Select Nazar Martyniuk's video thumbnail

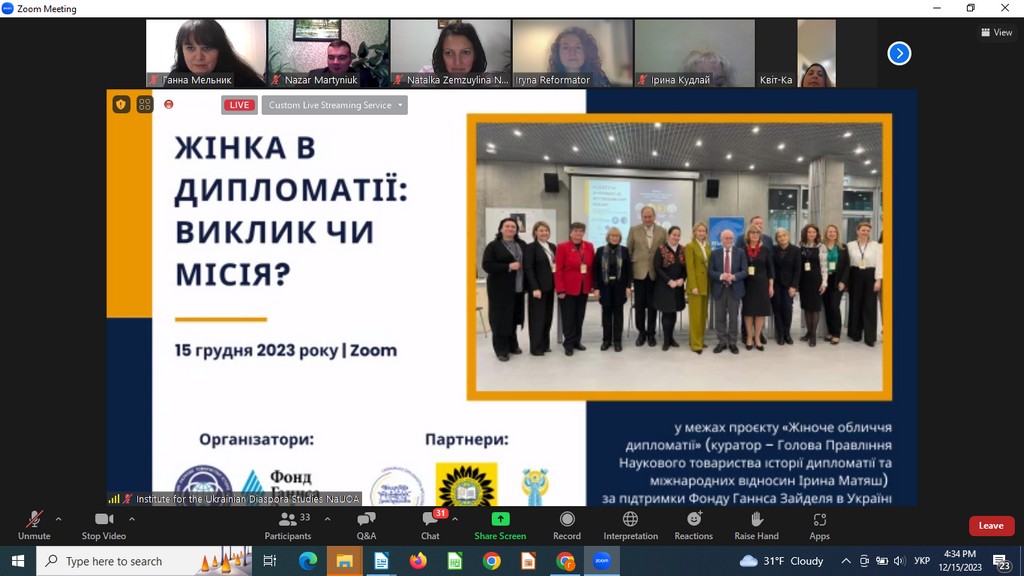328,53
